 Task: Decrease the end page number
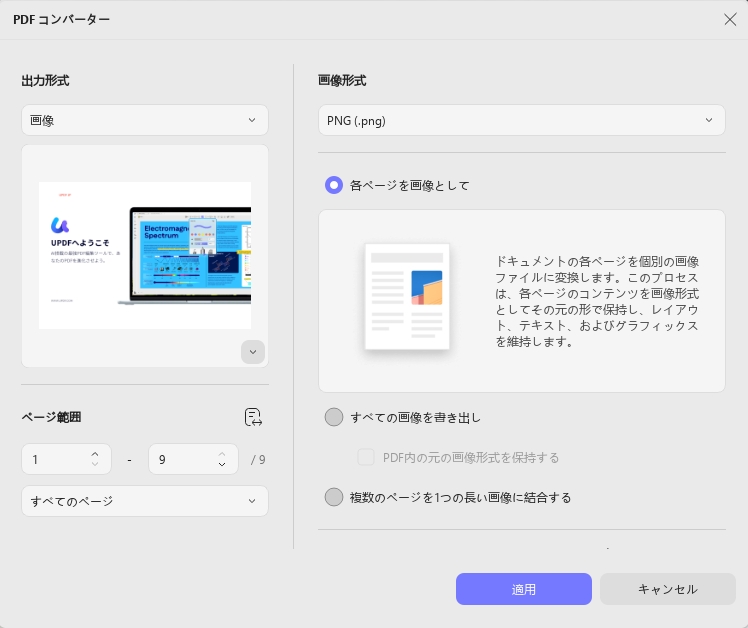coord(222,464)
